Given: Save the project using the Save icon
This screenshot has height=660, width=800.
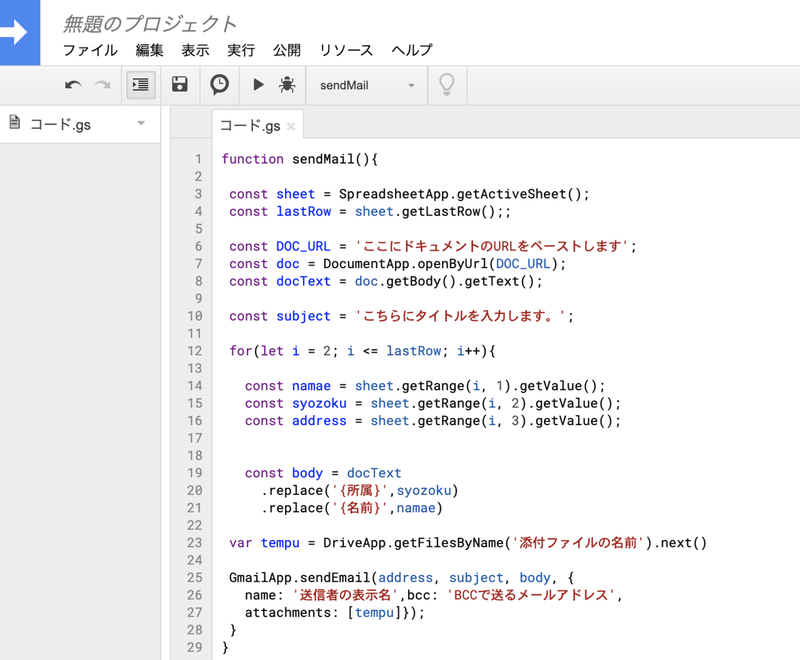Looking at the screenshot, I should coord(180,85).
